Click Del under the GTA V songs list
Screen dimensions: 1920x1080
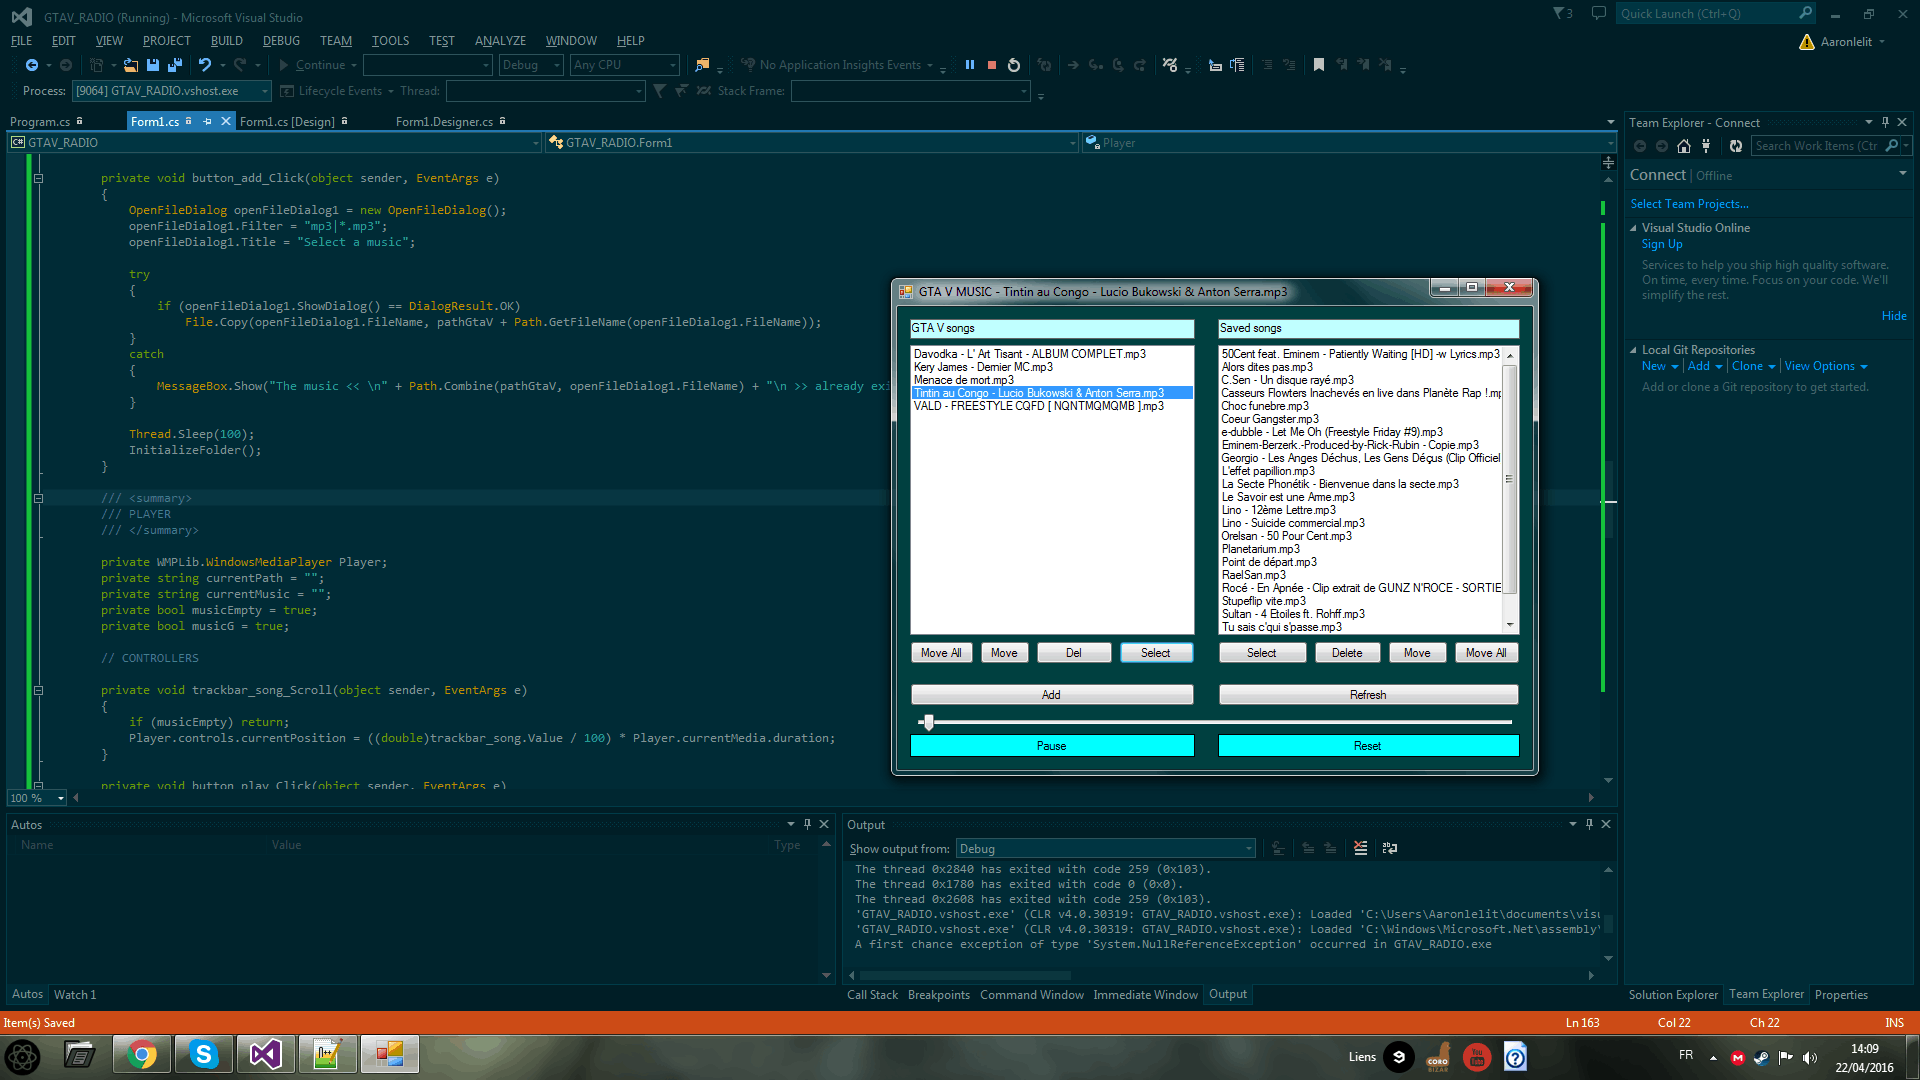[x=1074, y=653]
